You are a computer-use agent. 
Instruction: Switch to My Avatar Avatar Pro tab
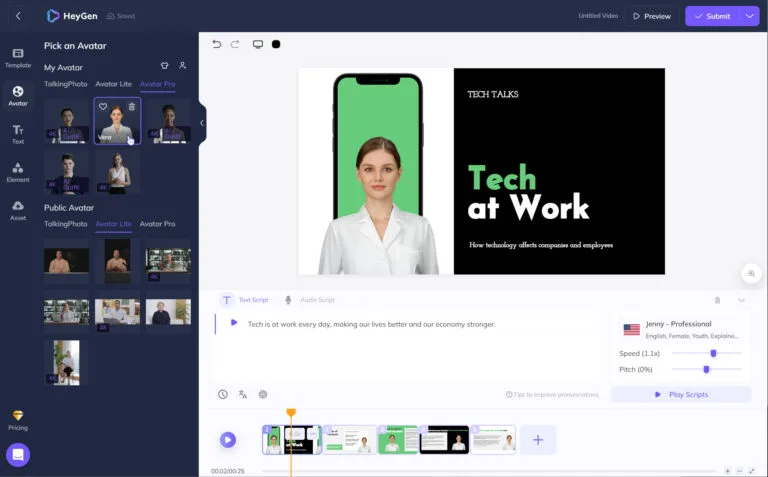[158, 84]
